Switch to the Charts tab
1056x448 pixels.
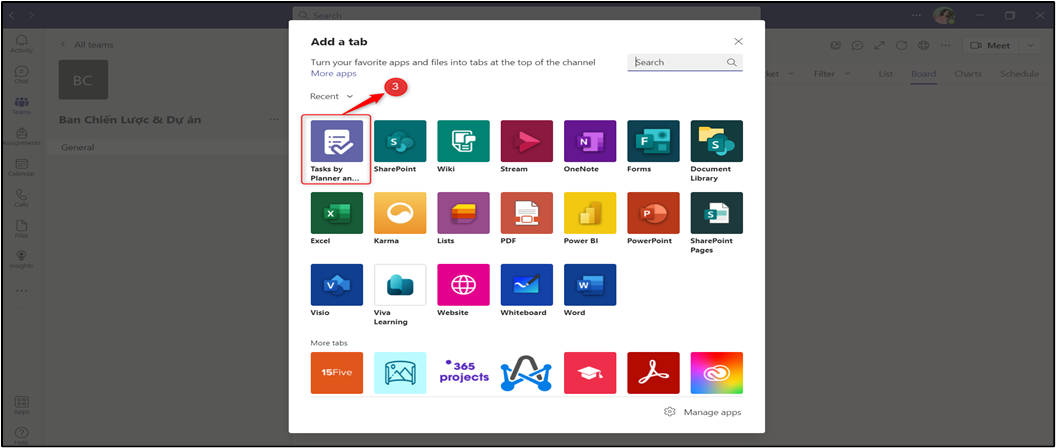click(968, 74)
